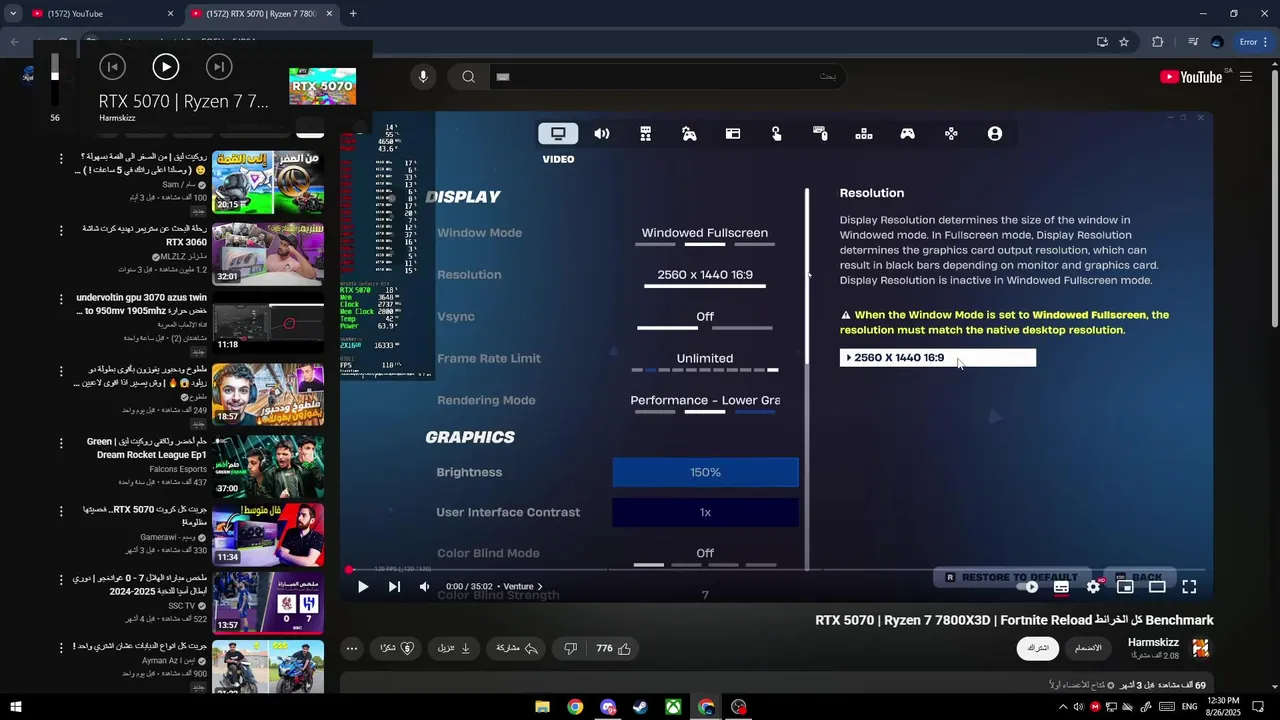Download the video
The image size is (1280, 720).
click(454, 649)
